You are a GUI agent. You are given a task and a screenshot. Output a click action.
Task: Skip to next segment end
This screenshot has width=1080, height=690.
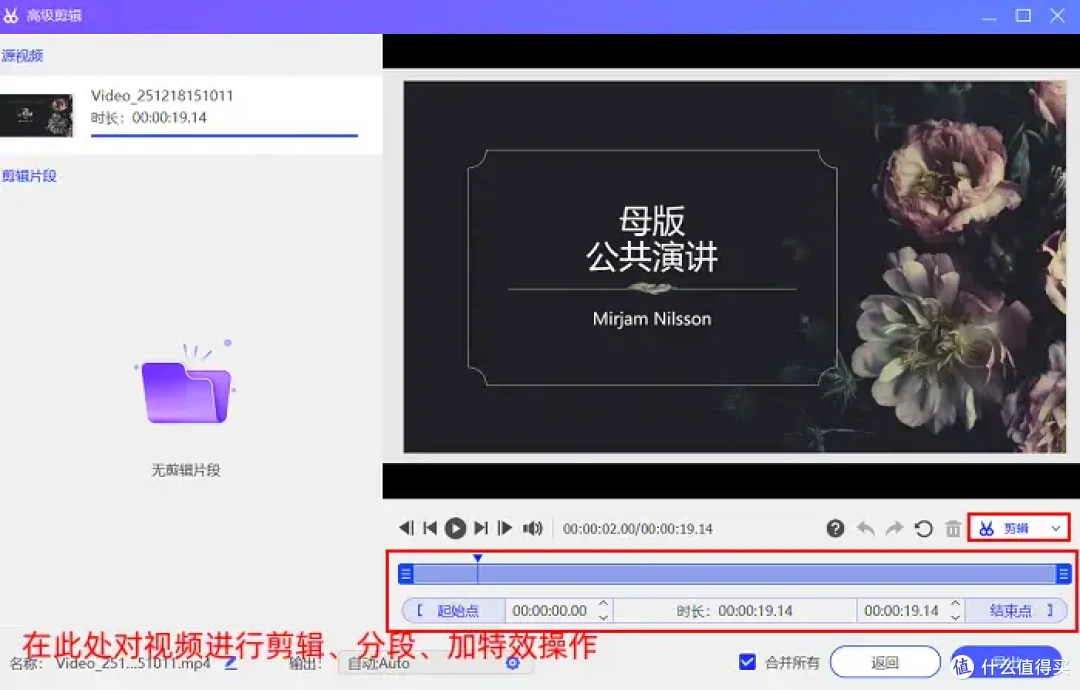click(x=481, y=528)
